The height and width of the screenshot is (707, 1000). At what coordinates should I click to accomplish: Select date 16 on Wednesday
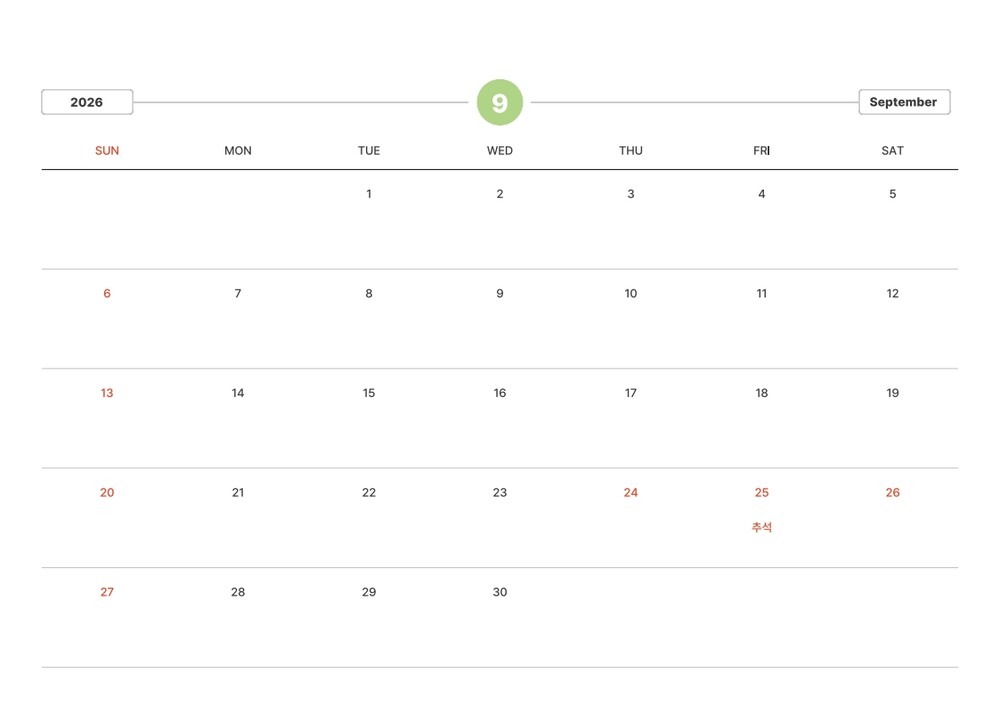500,393
